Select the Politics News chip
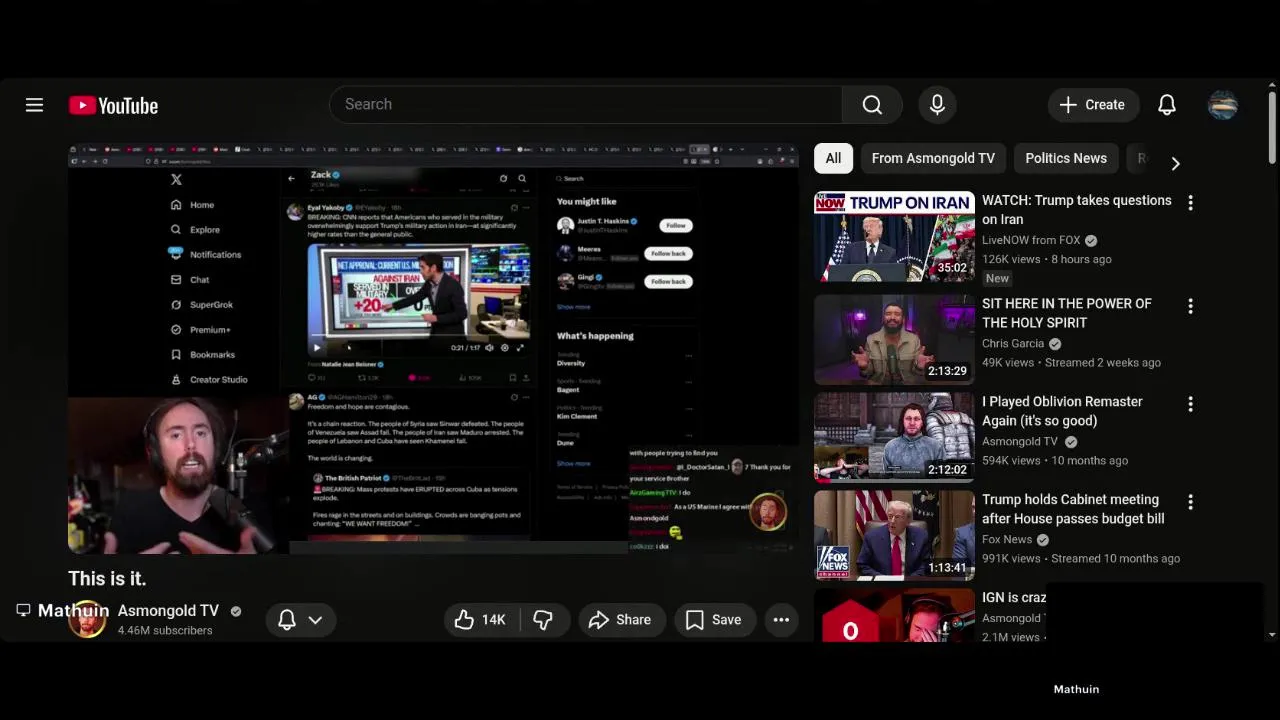 tap(1066, 158)
